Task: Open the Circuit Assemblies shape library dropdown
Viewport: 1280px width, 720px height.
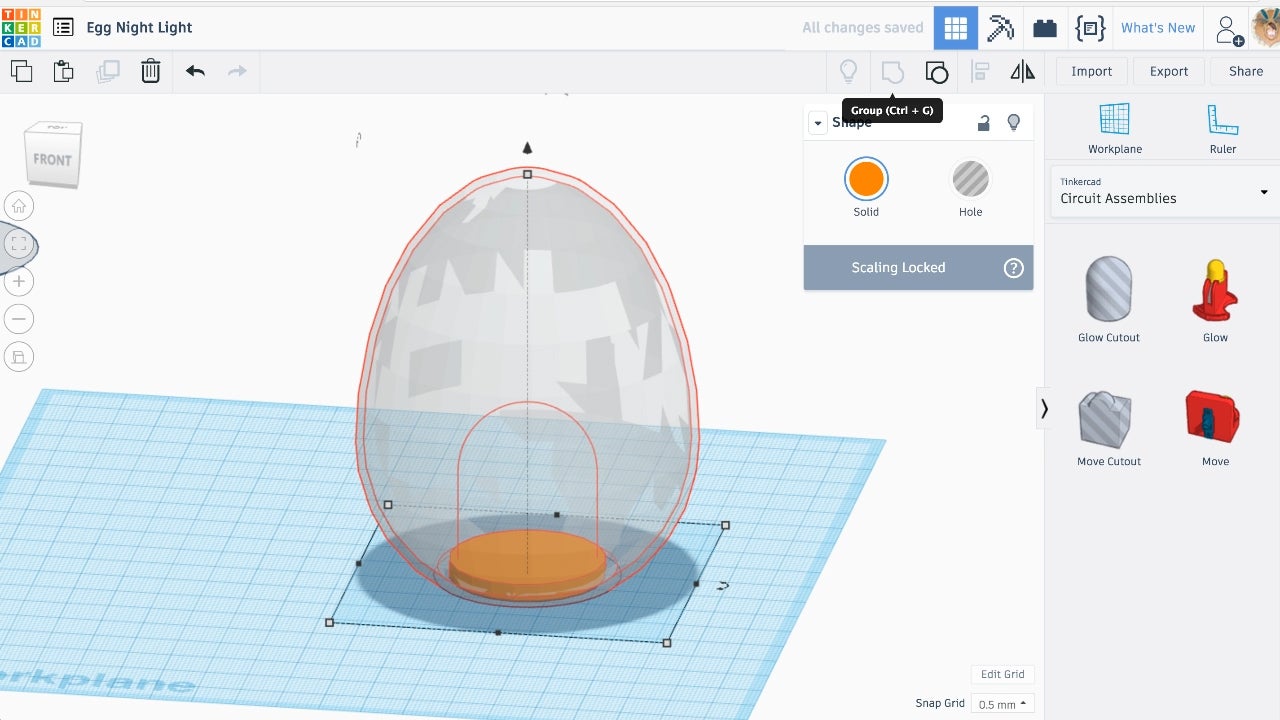Action: [1163, 191]
